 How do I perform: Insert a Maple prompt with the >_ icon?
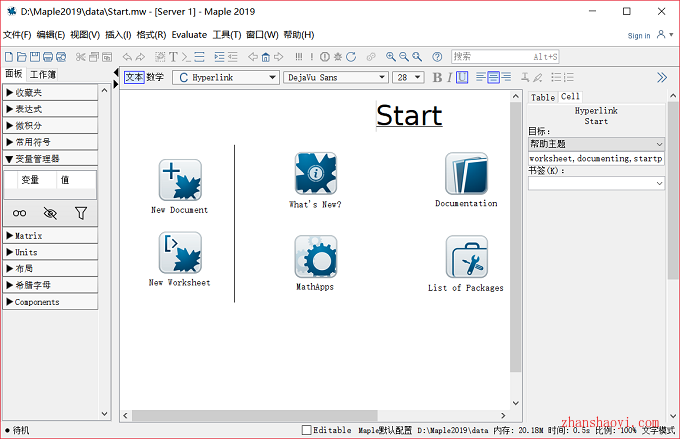(186, 57)
